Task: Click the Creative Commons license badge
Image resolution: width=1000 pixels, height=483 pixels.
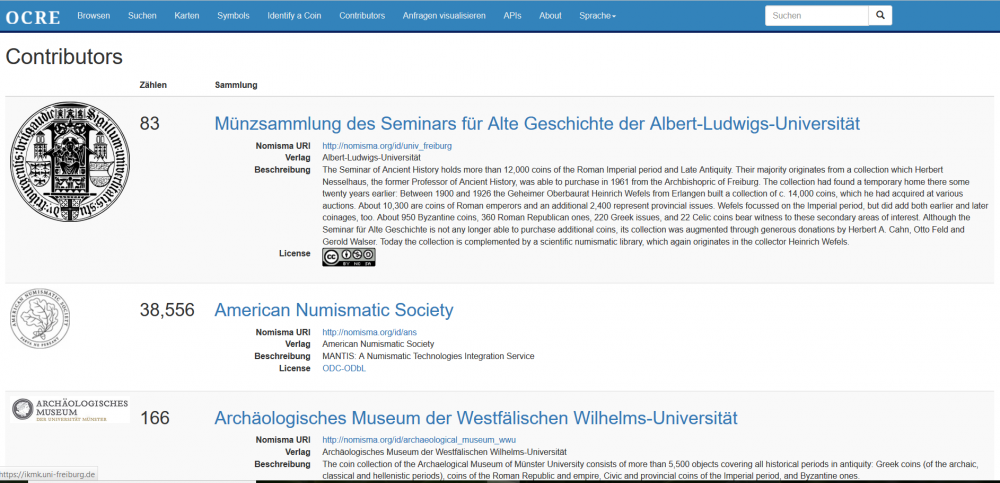Action: click(x=348, y=257)
